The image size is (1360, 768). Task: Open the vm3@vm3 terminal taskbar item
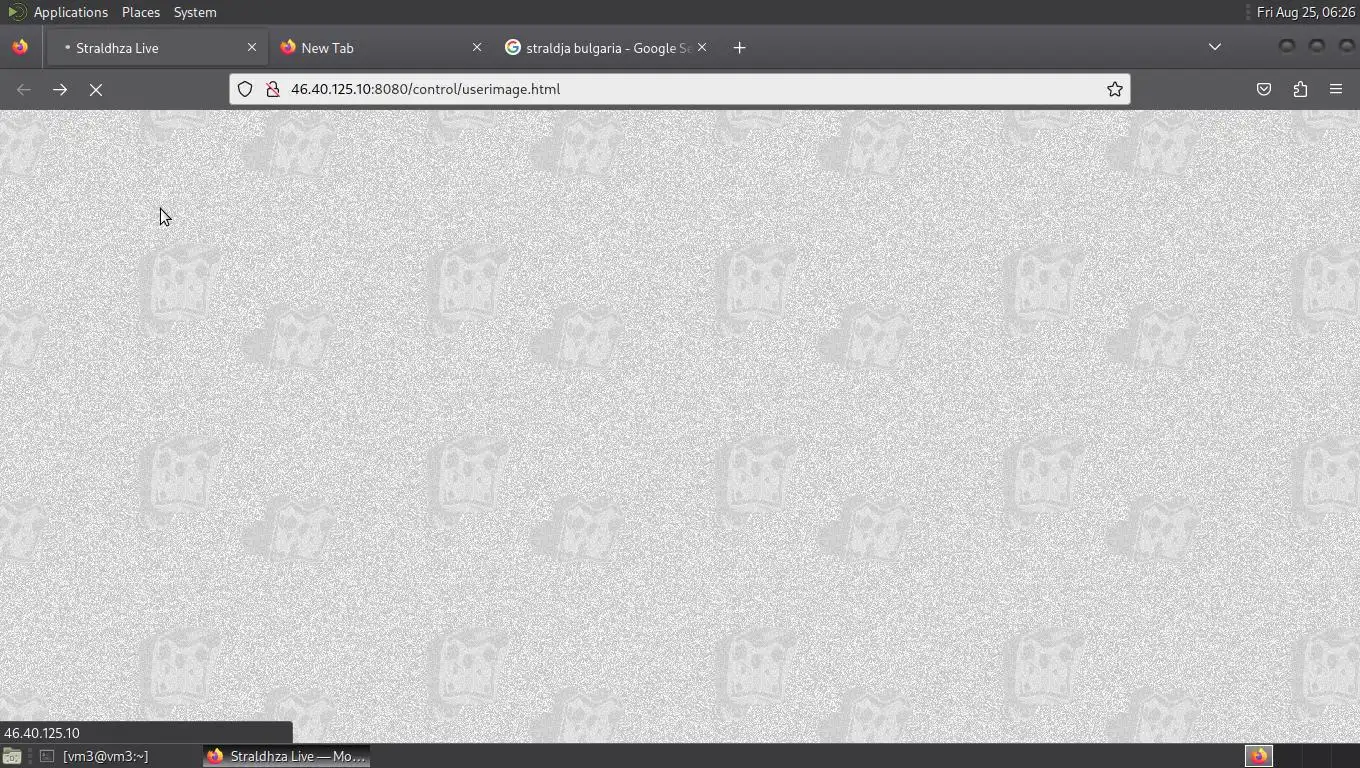tap(95, 756)
